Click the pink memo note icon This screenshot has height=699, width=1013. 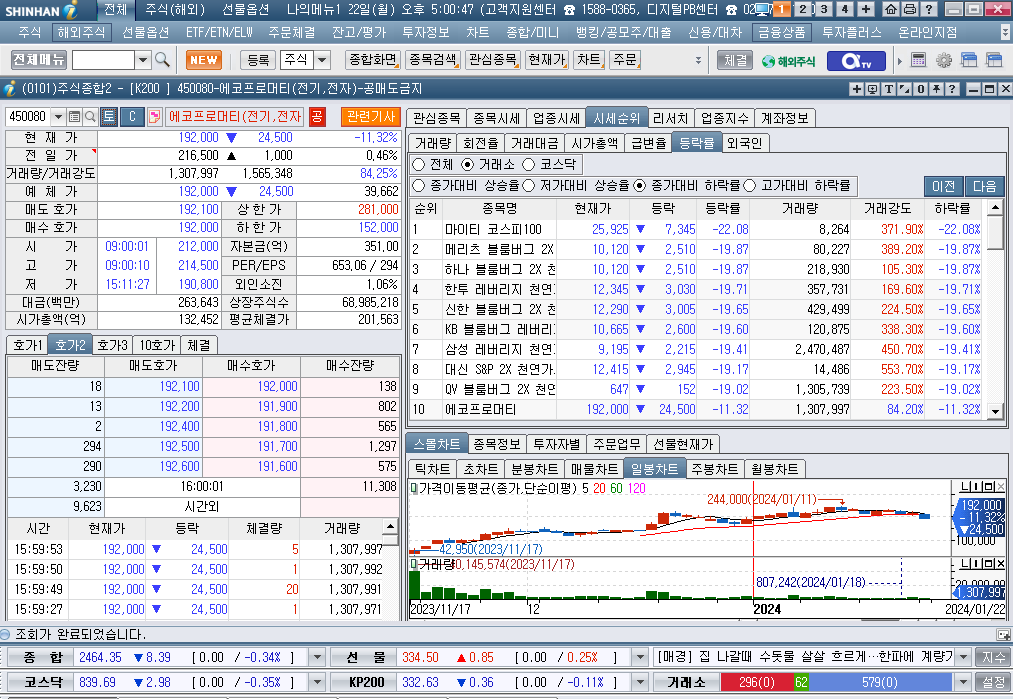(x=155, y=116)
